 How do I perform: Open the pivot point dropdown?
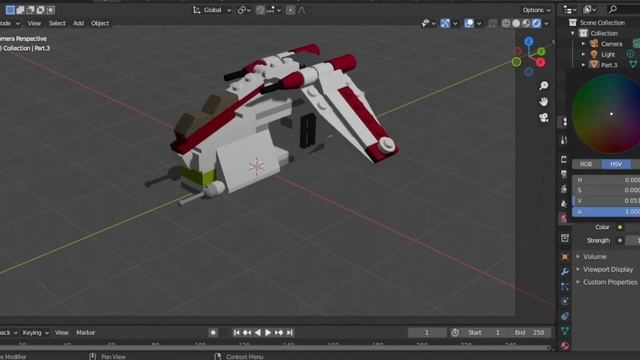244,10
